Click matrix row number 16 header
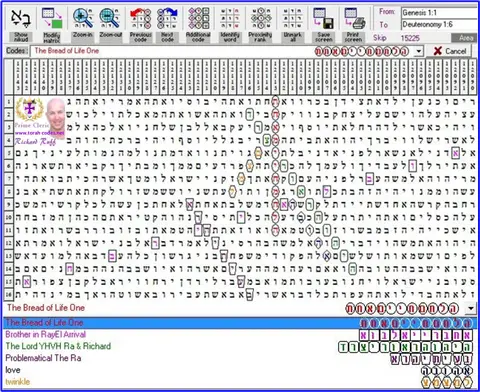Screen dimensions: 480x392 point(9,294)
